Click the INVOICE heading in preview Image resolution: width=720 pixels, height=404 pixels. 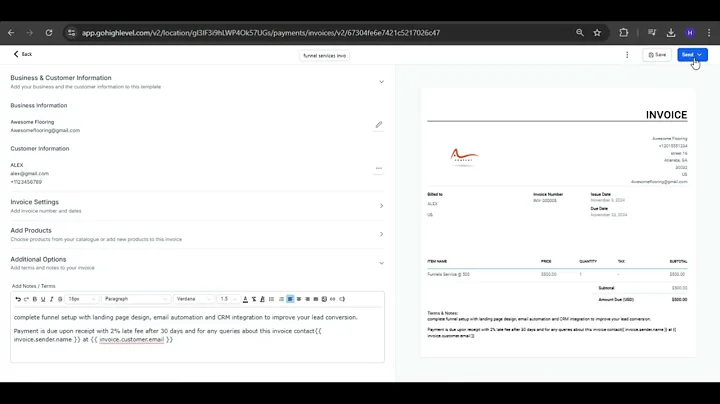pyautogui.click(x=666, y=115)
